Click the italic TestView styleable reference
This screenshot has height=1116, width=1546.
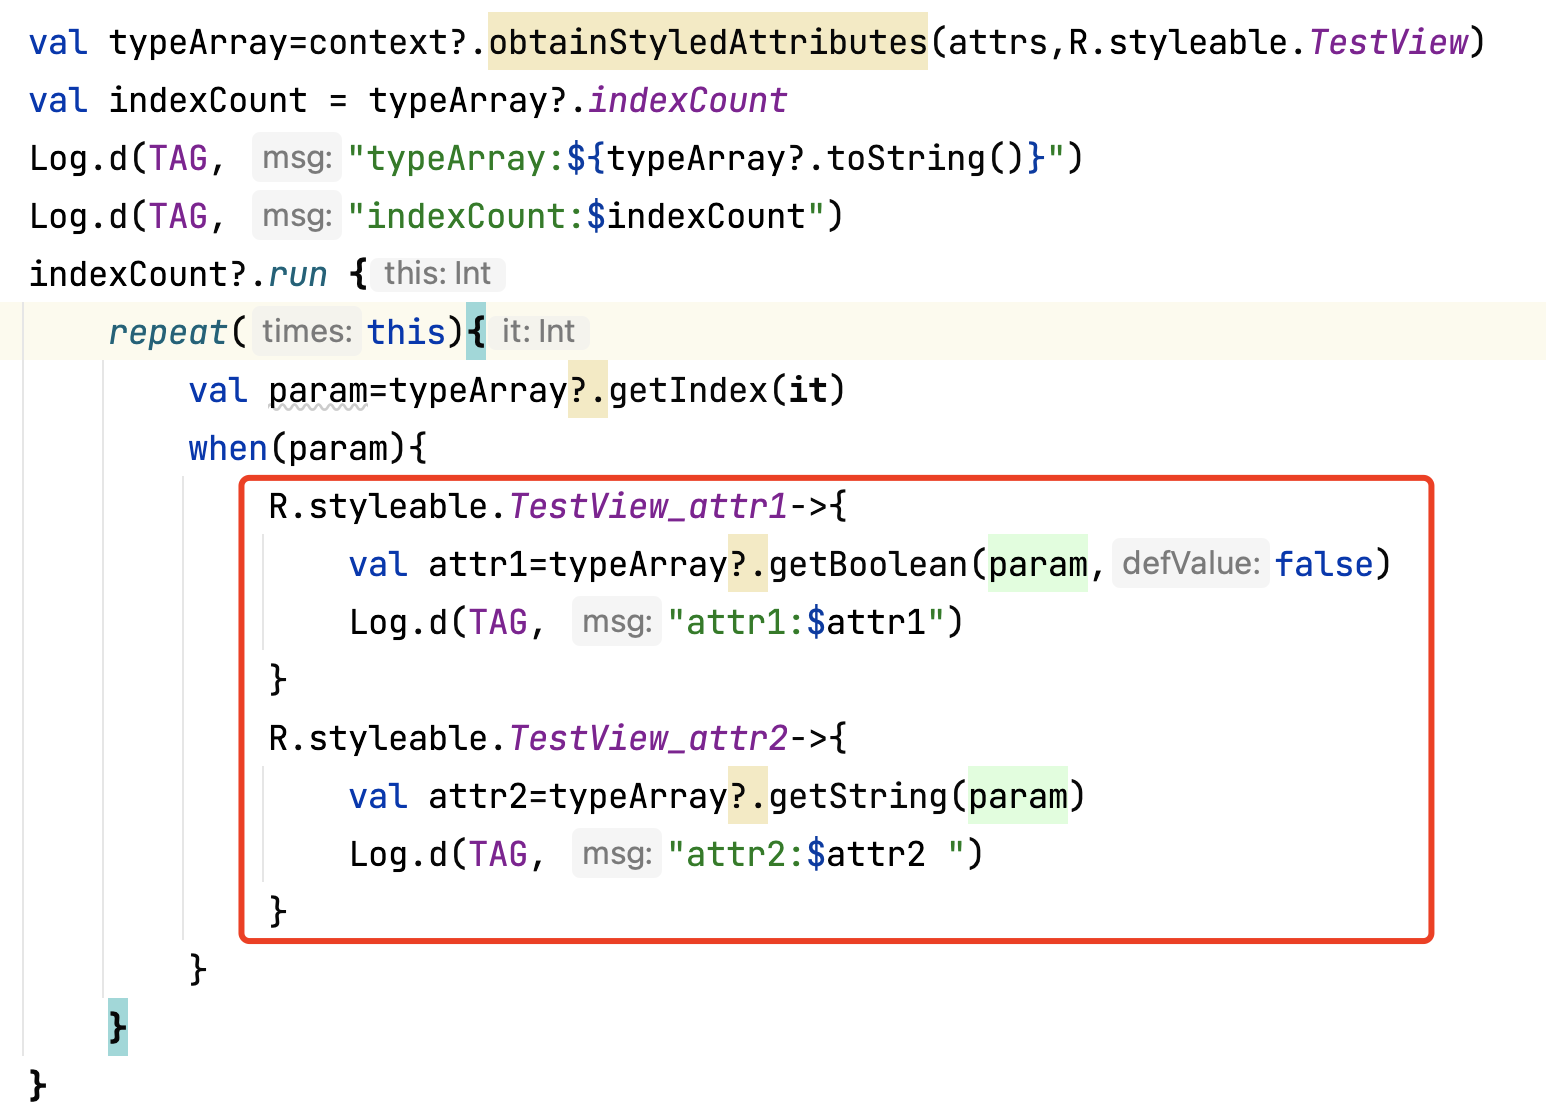pos(1388,42)
